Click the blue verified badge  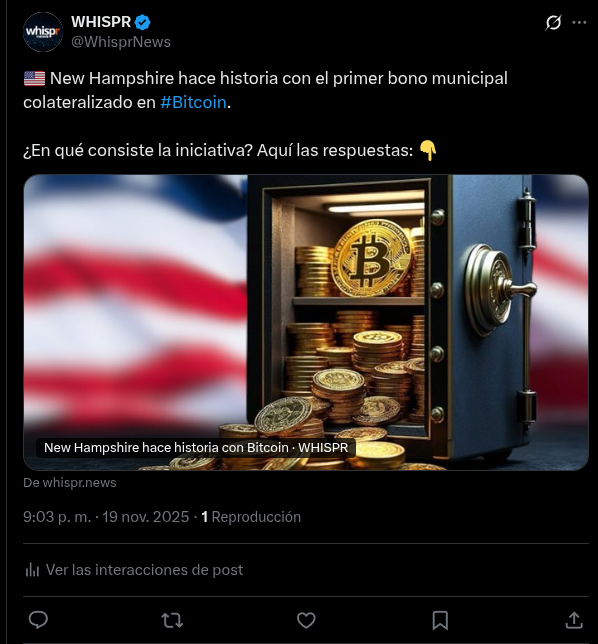pyautogui.click(x=143, y=22)
